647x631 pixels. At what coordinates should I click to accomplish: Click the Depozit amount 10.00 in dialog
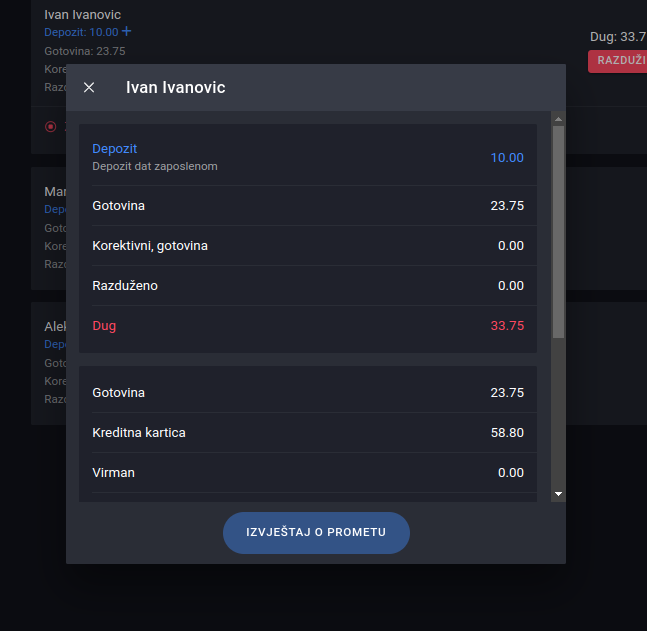[x=506, y=158]
